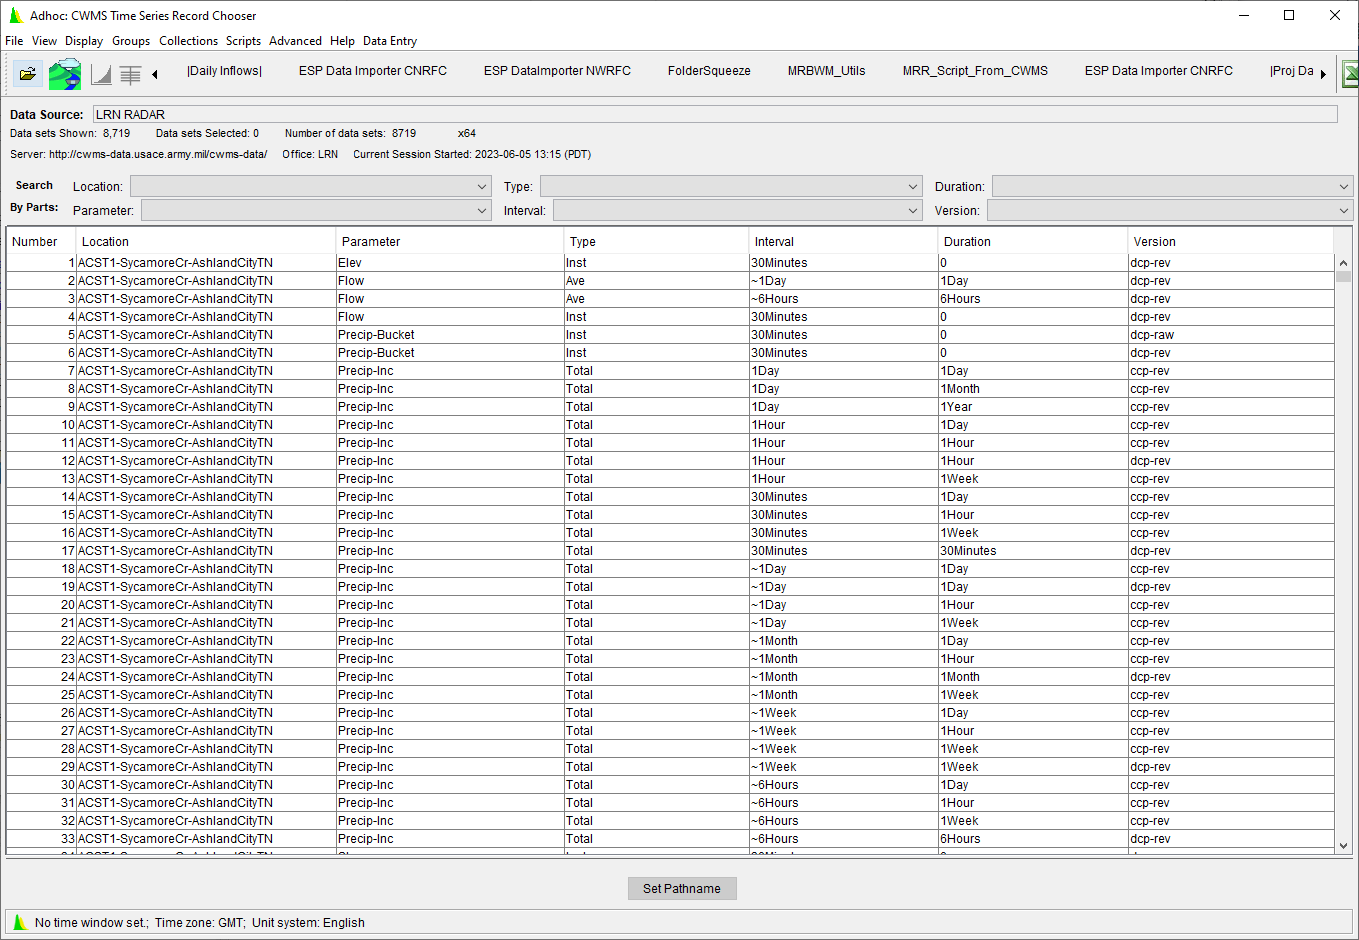Click the Excel export icon on the right
1359x940 pixels.
coord(1351,73)
